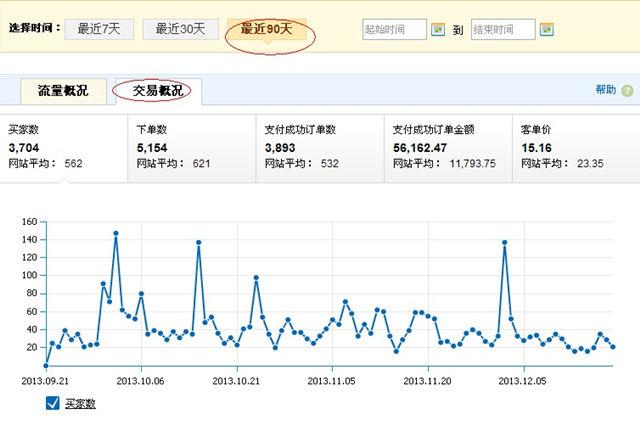640x425 pixels.
Task: Switch to the 流量概况 tab
Action: pyautogui.click(x=64, y=91)
